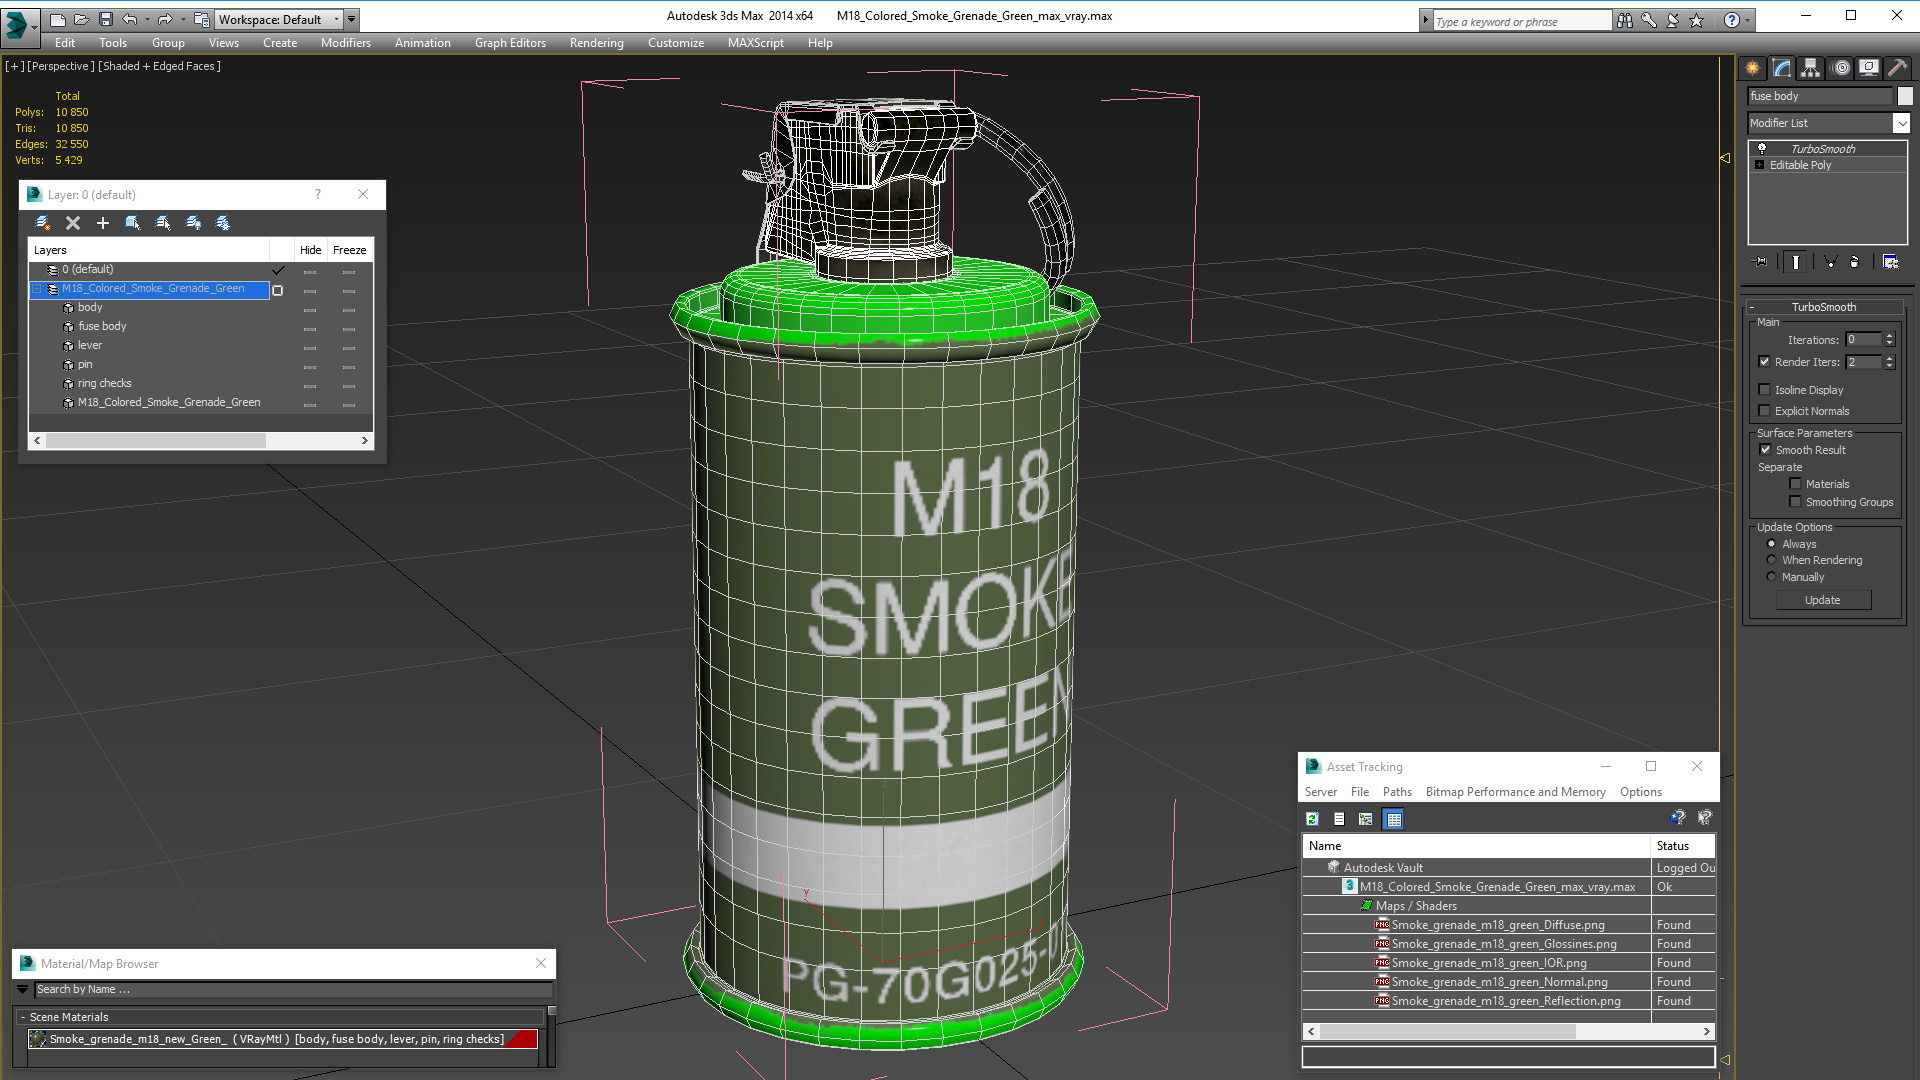This screenshot has height=1080, width=1920.
Task: Select Always update radio button
Action: 1771,544
